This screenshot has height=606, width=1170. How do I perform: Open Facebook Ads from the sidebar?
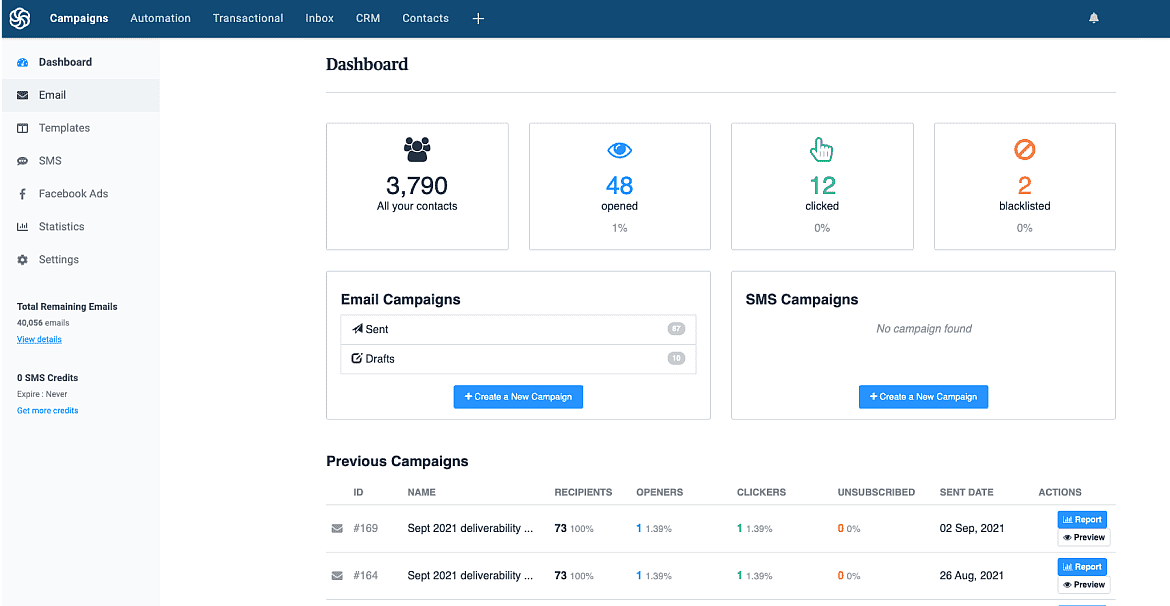(76, 193)
